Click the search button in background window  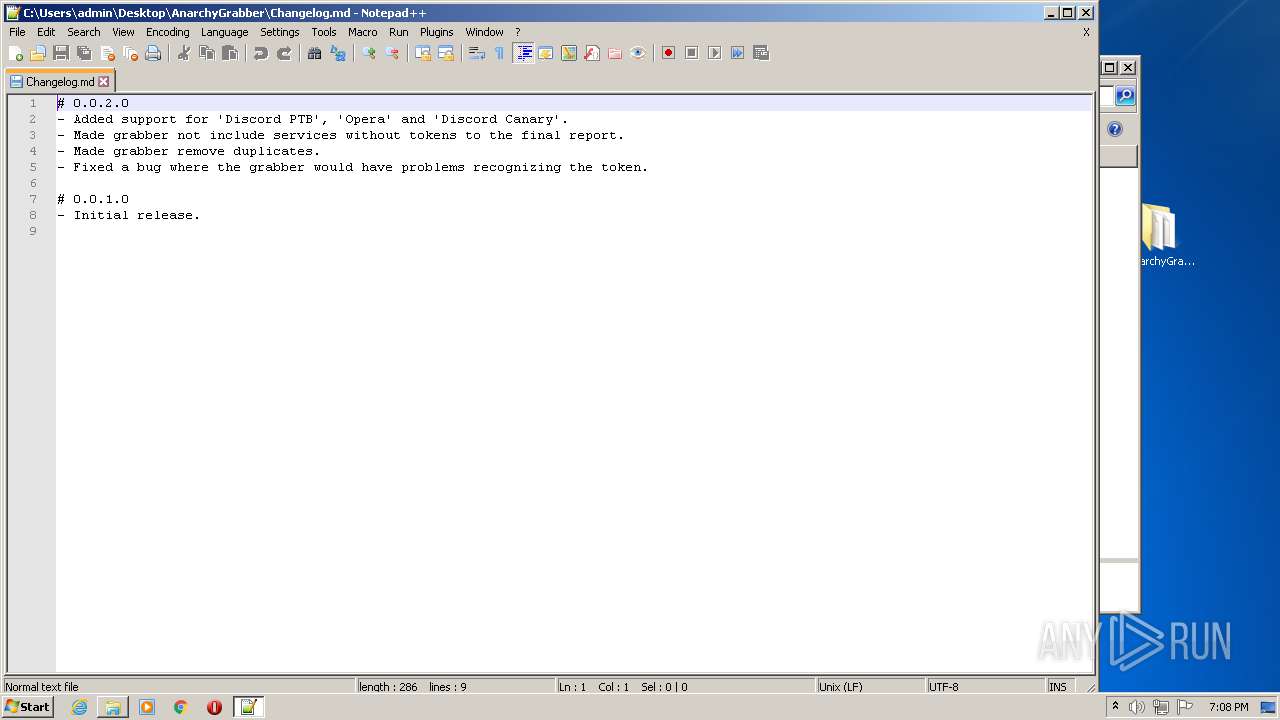1125,96
